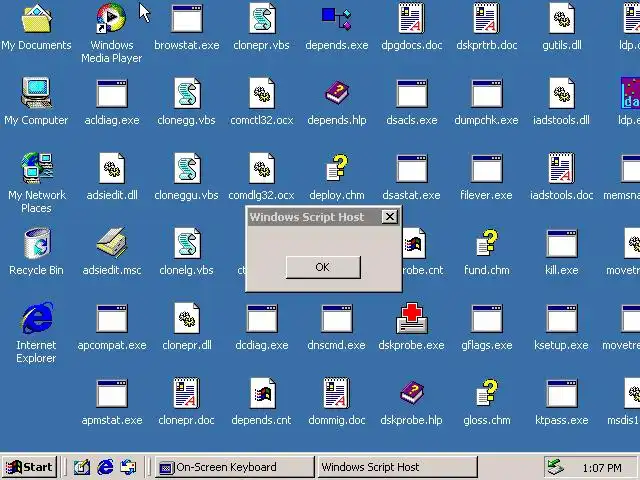Select the gutils.dll file icon
640x480 pixels.
tap(562, 19)
